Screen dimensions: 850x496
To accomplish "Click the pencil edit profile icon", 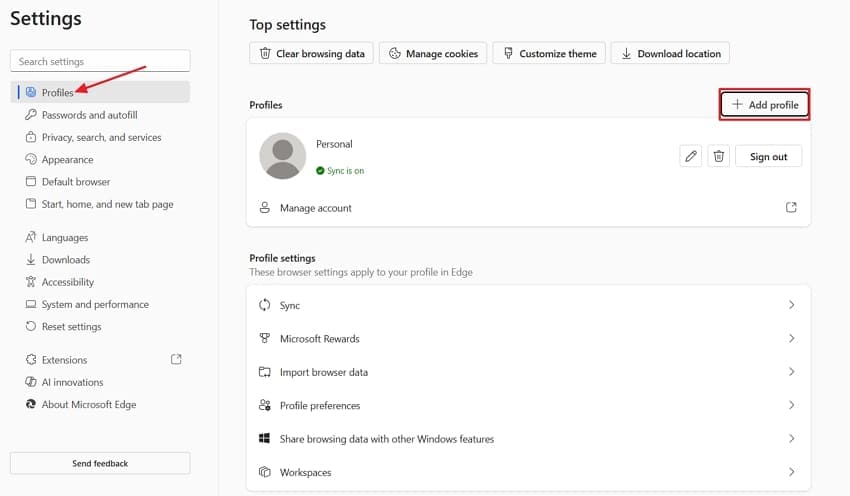I will click(x=691, y=157).
